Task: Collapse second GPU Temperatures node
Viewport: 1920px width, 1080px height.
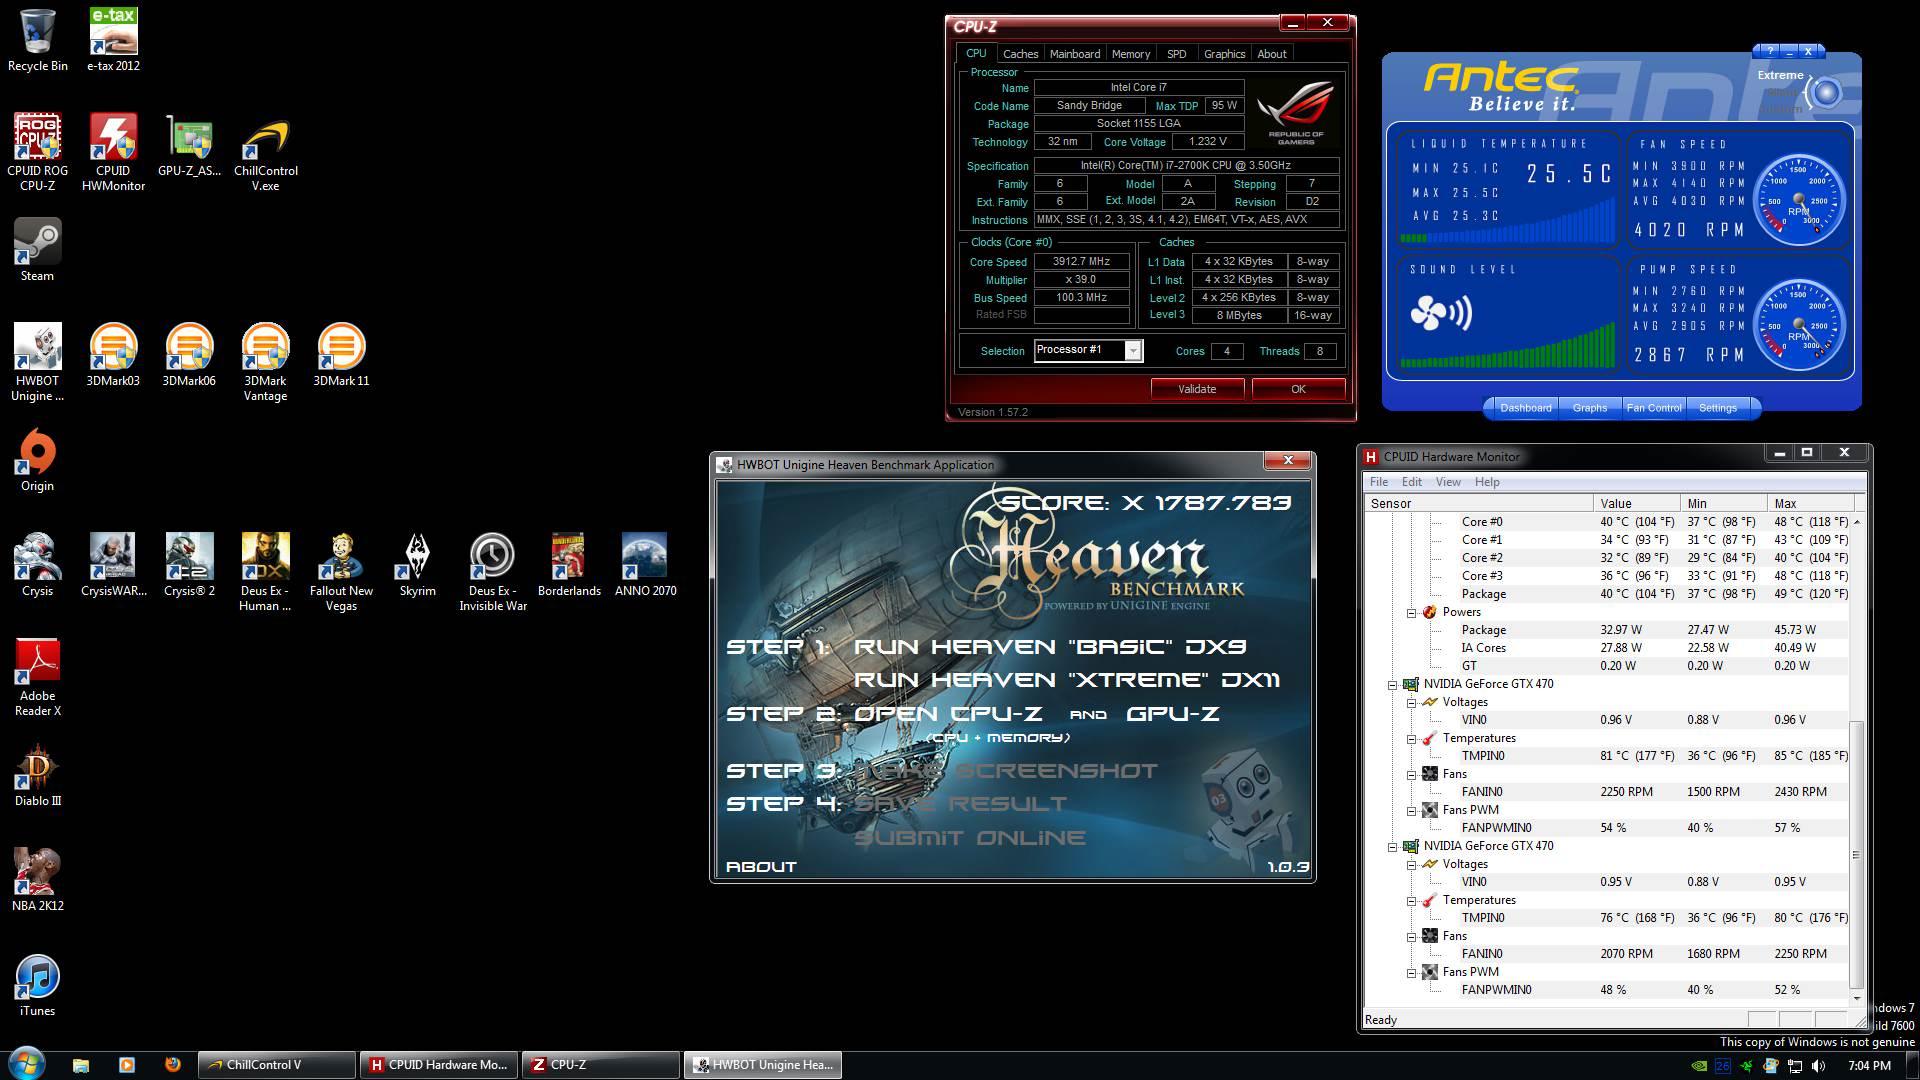Action: [1412, 900]
